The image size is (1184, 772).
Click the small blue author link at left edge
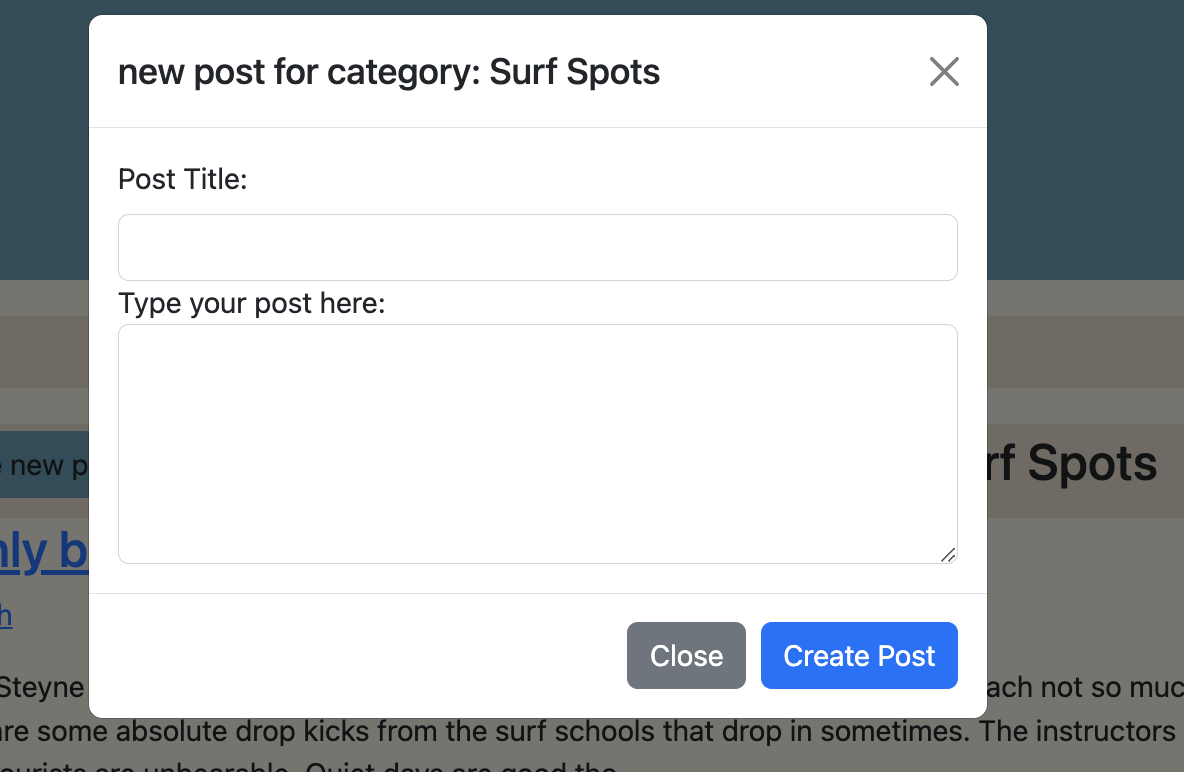(x=6, y=614)
